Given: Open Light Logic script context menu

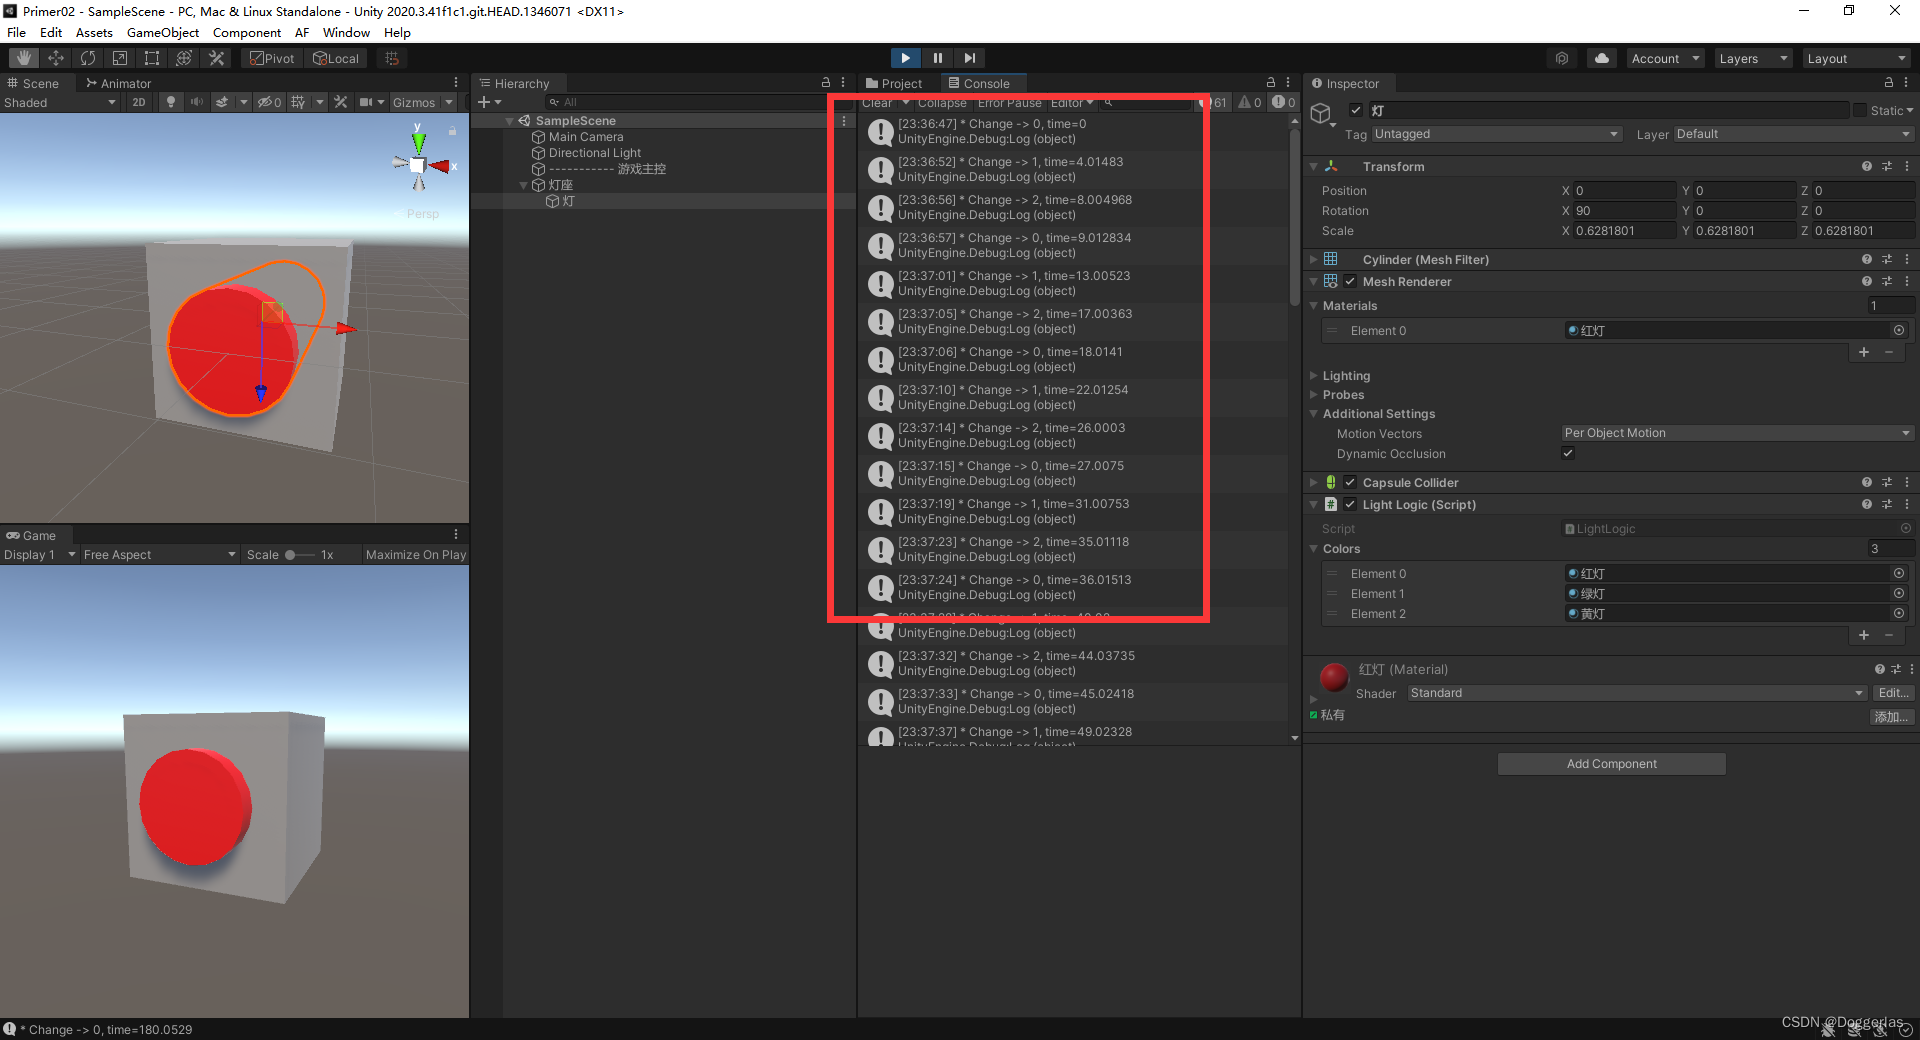Looking at the screenshot, I should click(x=1907, y=504).
